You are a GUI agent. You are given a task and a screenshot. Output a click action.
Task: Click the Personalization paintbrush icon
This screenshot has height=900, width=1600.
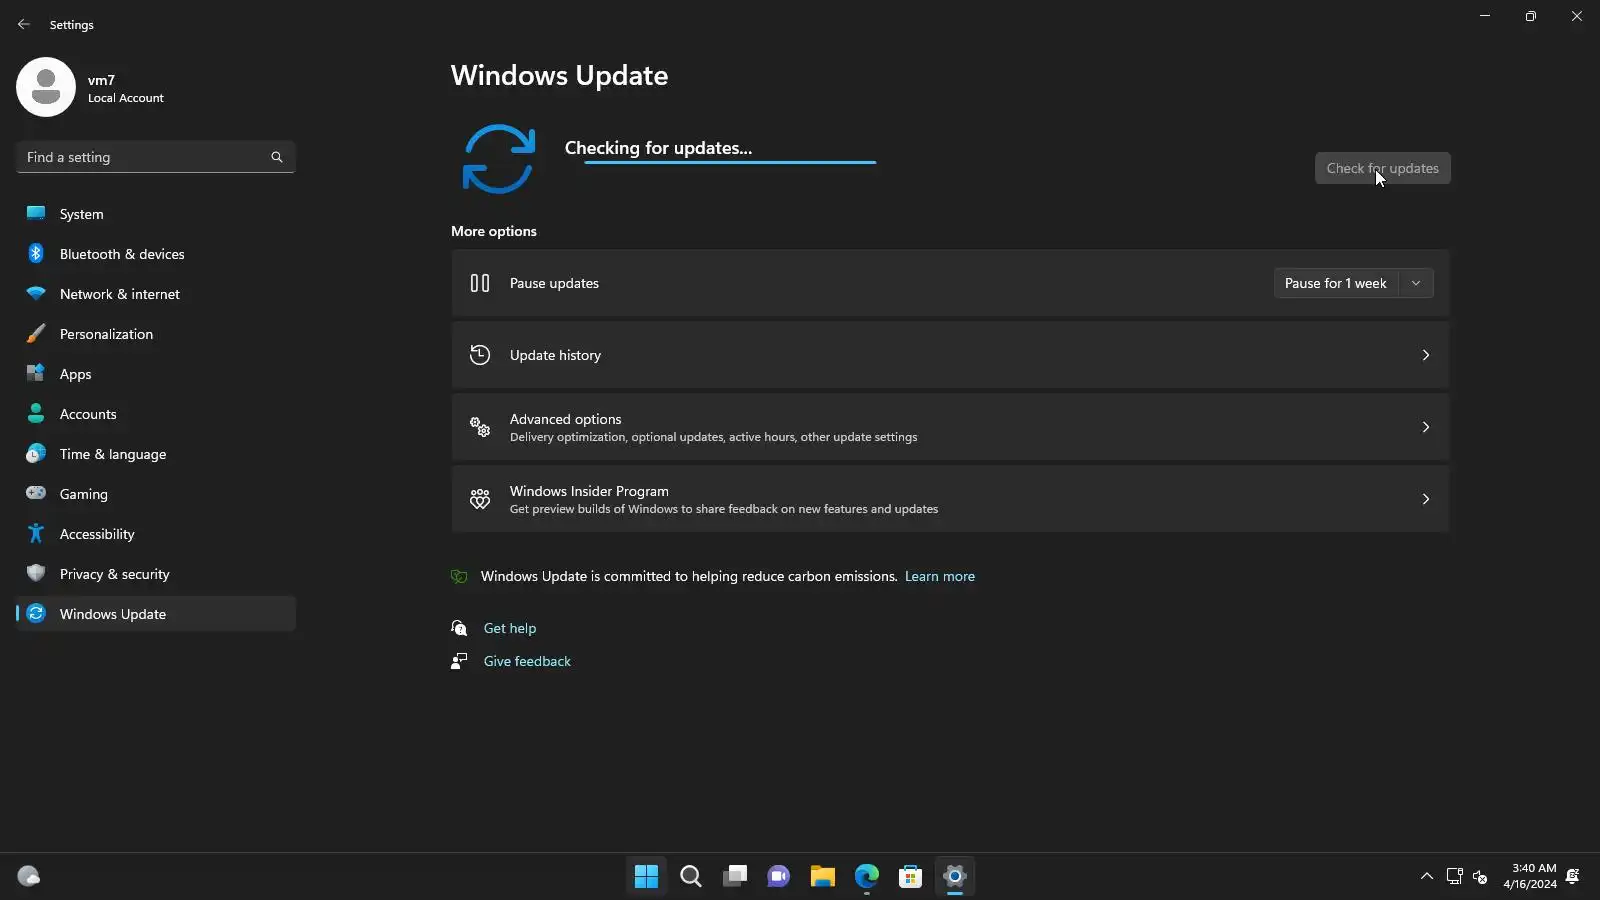point(36,333)
